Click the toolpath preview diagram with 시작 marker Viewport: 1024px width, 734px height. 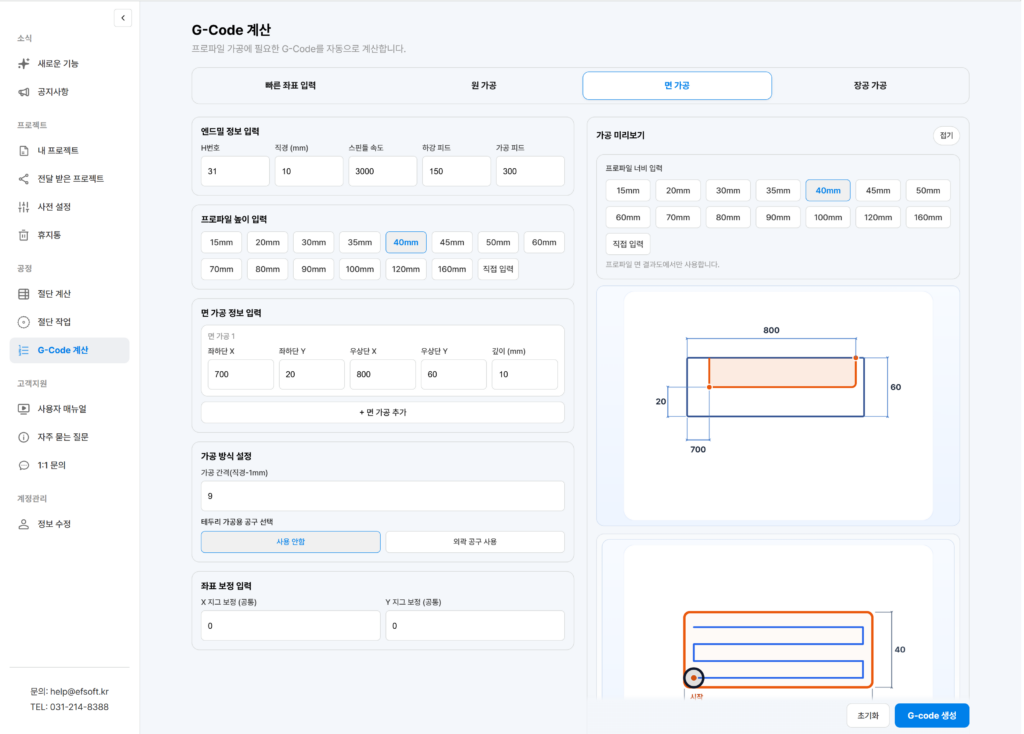point(778,622)
